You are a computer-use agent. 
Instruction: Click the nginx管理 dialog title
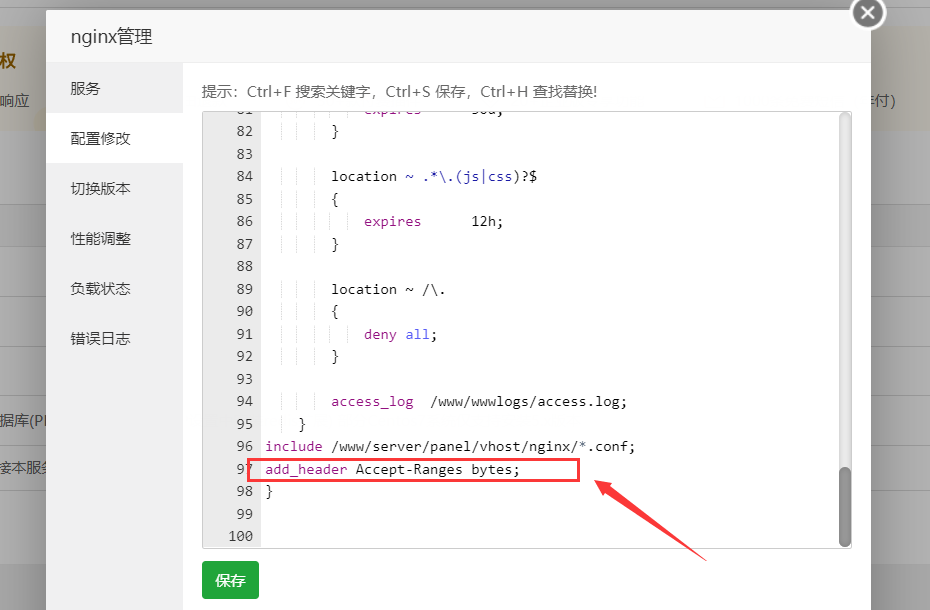coord(112,37)
